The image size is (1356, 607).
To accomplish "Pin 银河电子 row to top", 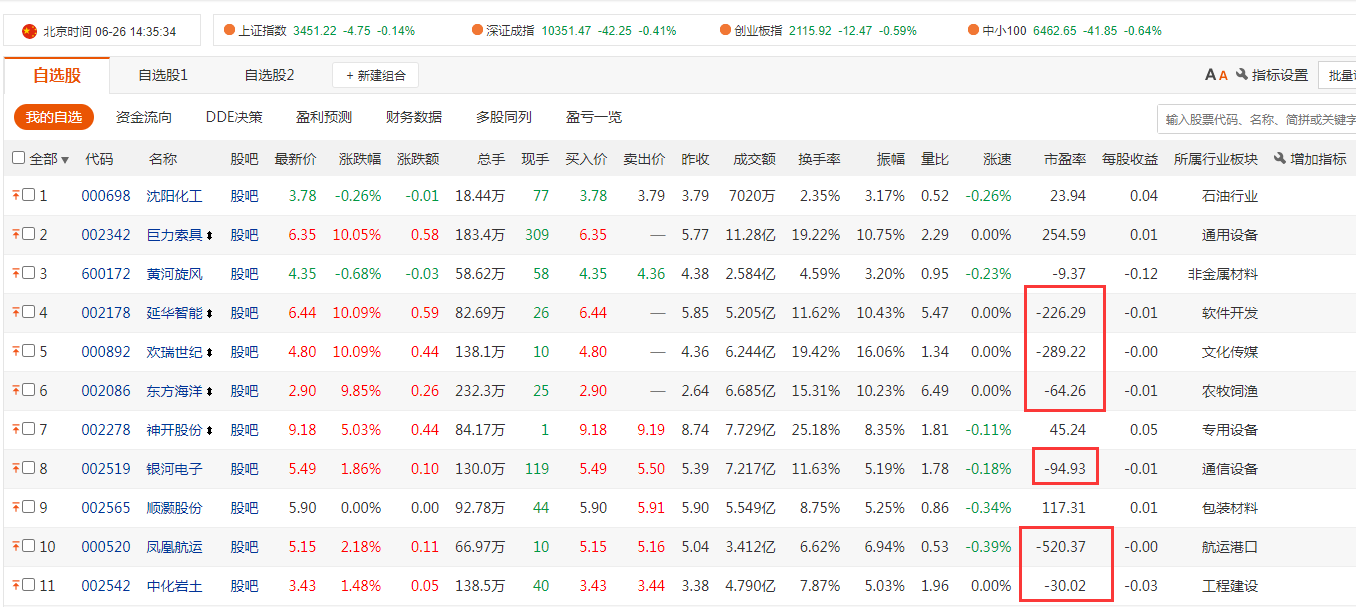I will pyautogui.click(x=16, y=468).
